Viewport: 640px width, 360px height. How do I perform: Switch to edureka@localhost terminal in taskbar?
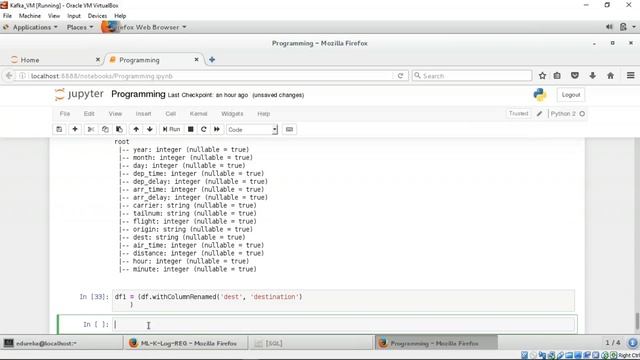62,343
